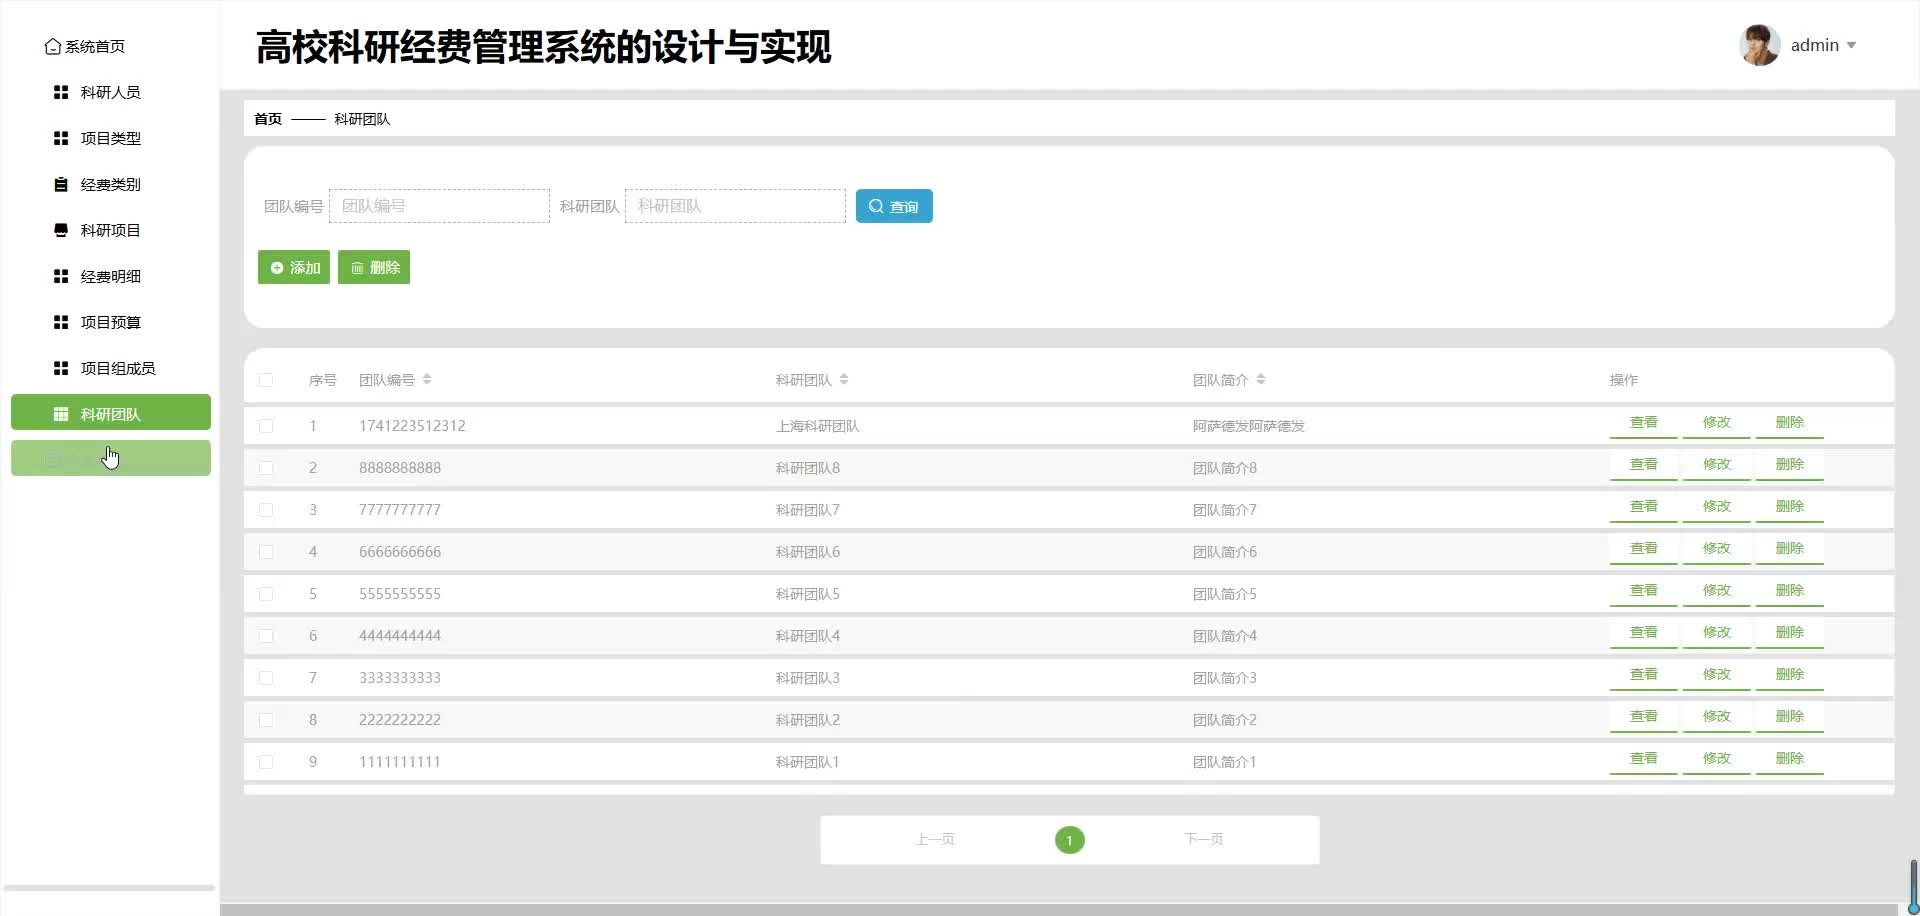Click the cell text 阿萨德发阿萨德发

click(1249, 426)
